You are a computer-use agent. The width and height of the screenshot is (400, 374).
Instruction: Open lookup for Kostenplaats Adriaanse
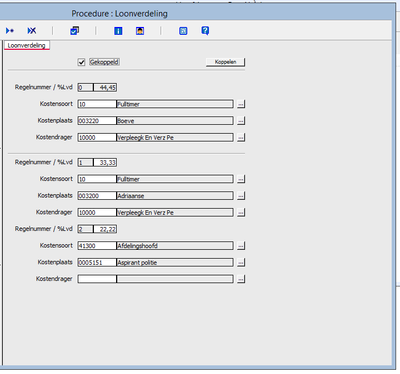tap(241, 196)
